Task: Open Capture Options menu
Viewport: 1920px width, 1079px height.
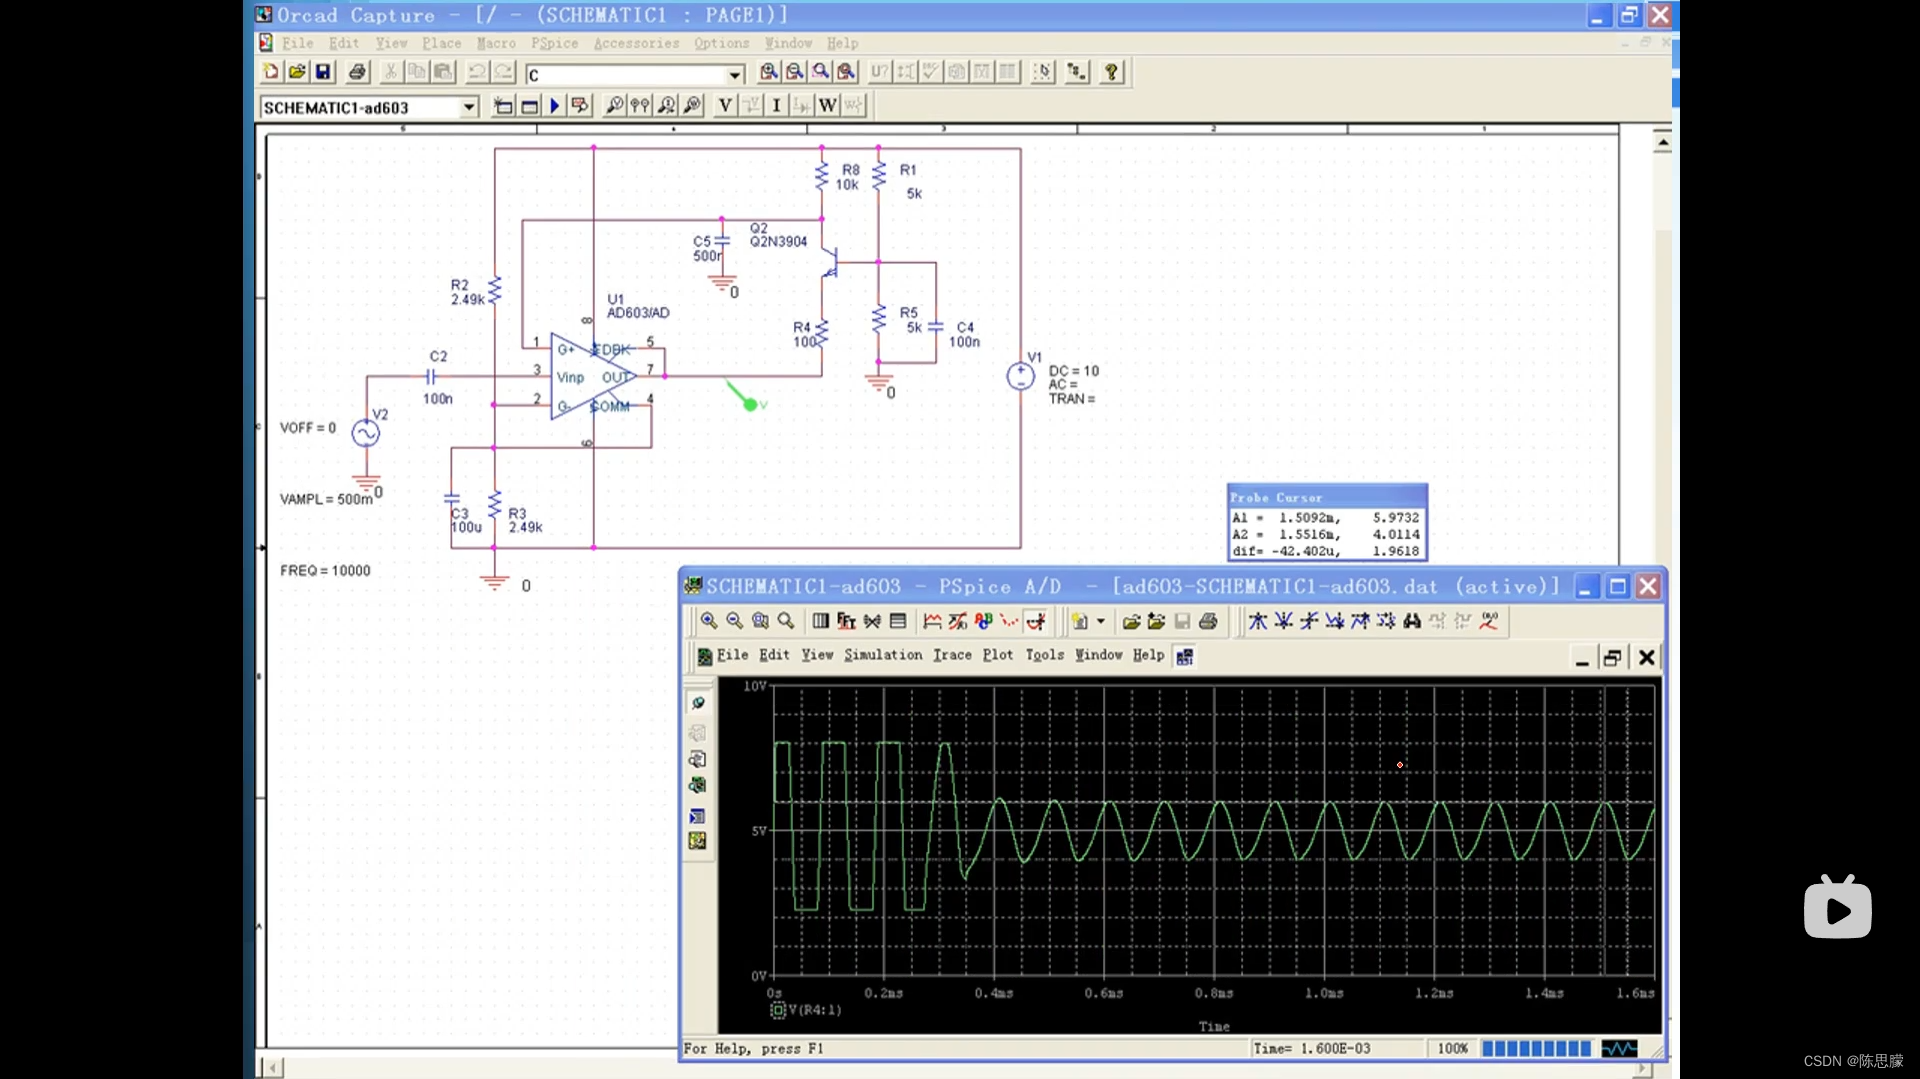Action: pyautogui.click(x=721, y=43)
